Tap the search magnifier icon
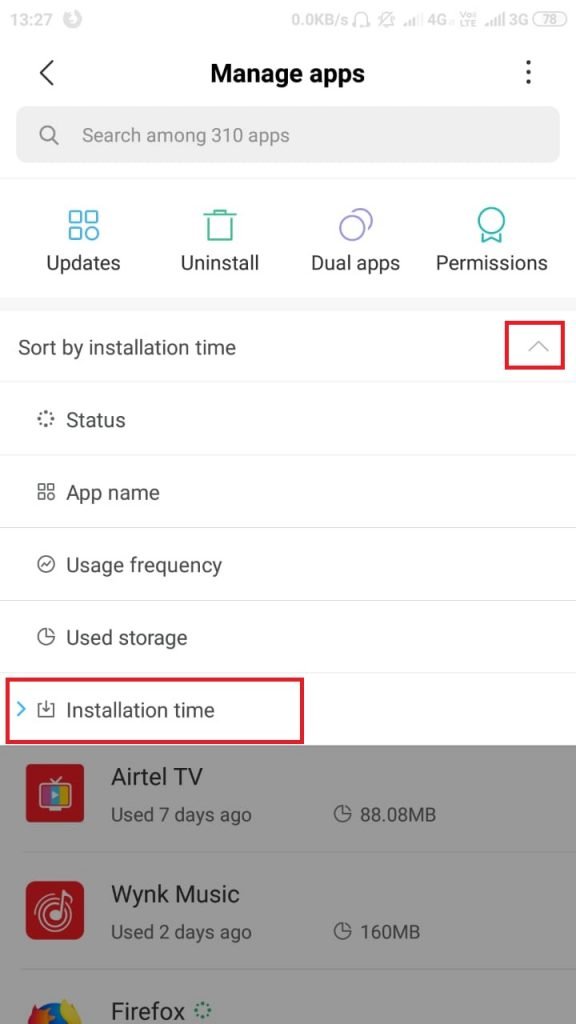 [x=49, y=135]
